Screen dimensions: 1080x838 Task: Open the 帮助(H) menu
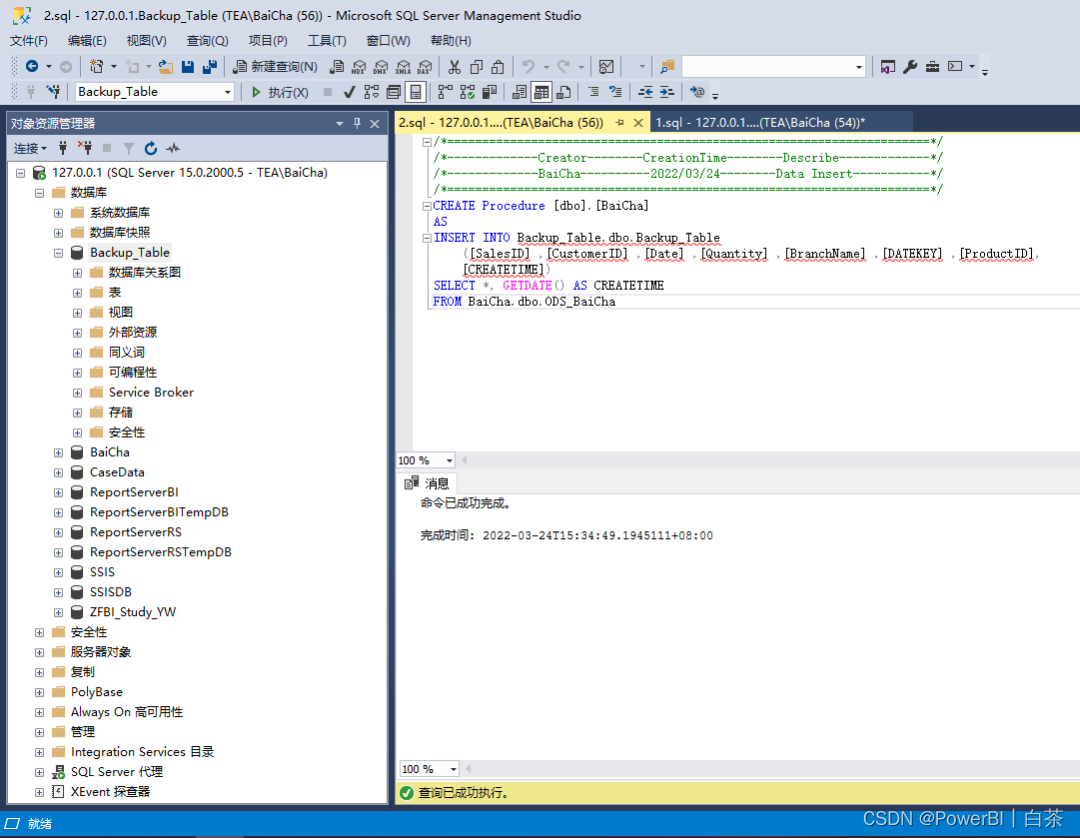pyautogui.click(x=450, y=41)
